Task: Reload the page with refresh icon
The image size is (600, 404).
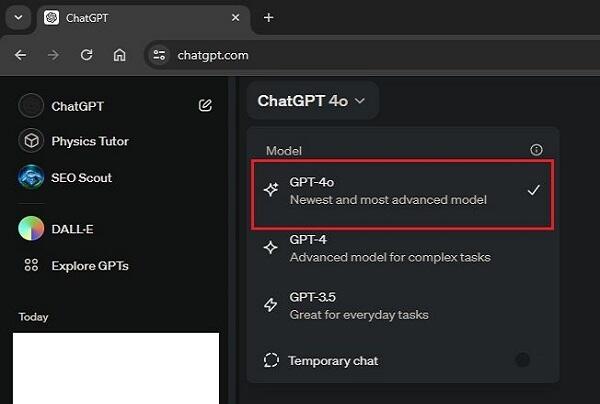Action: click(x=86, y=55)
